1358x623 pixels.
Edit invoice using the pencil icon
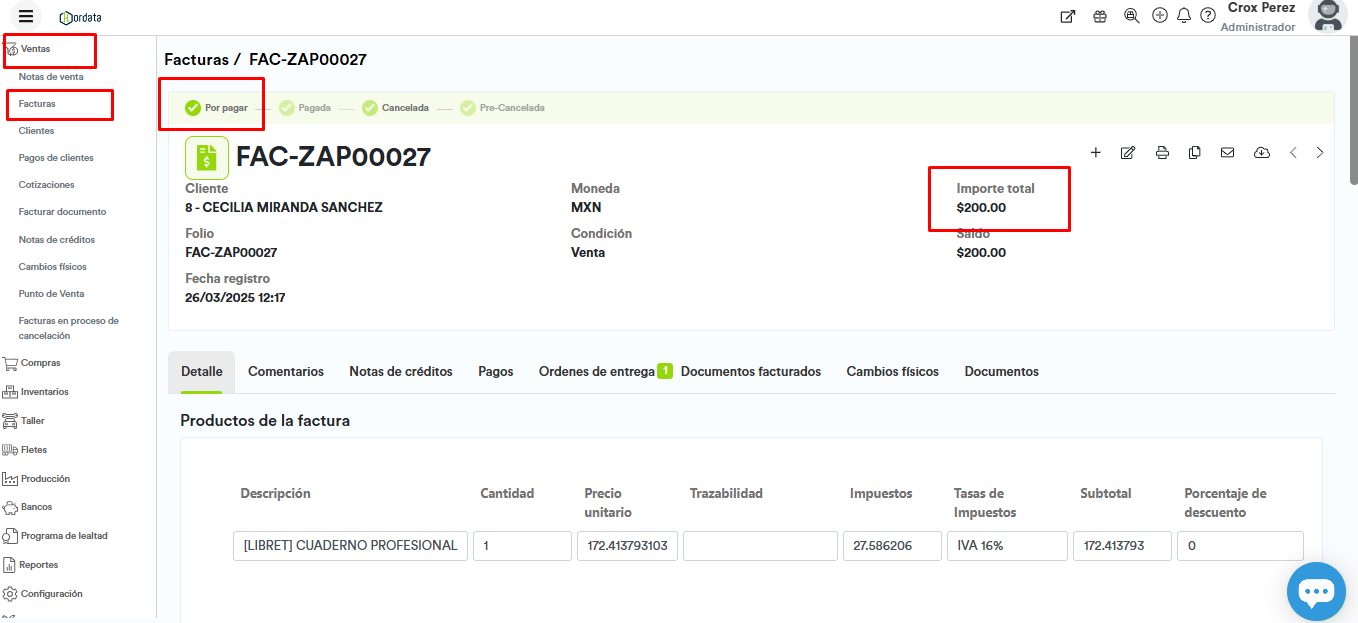[x=1128, y=153]
